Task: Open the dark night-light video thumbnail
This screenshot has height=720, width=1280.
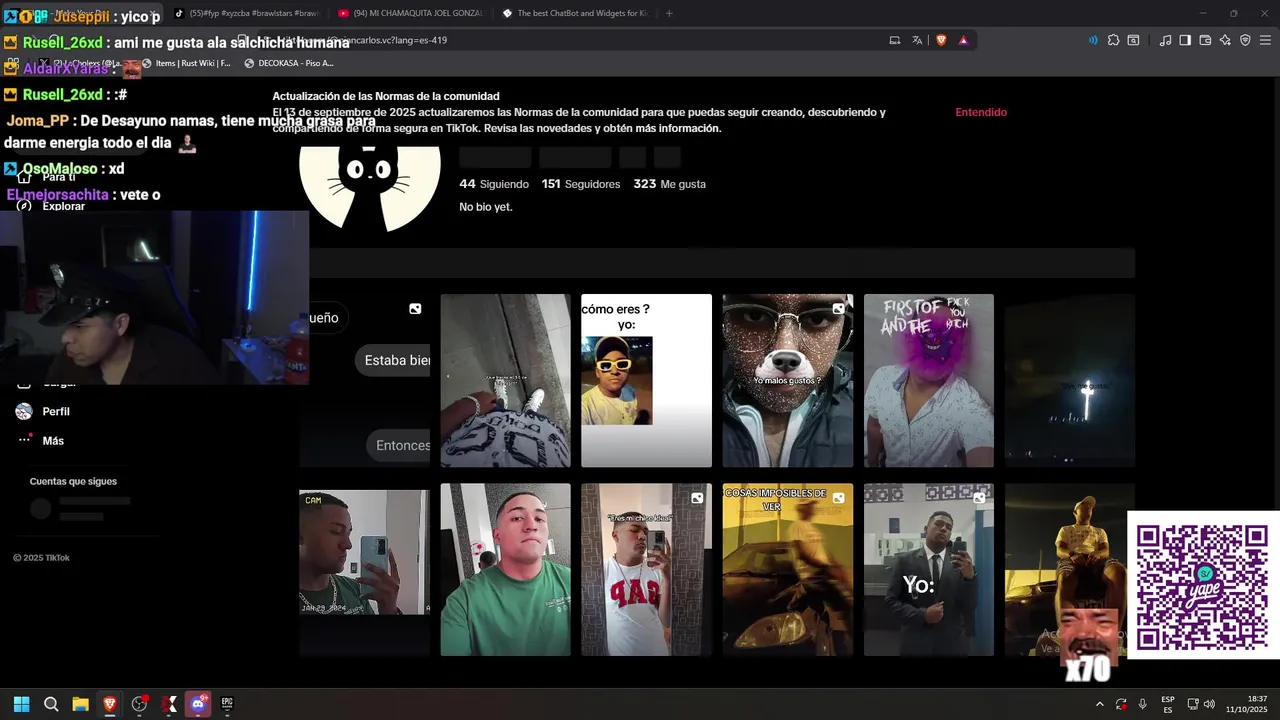Action: (x=1070, y=380)
